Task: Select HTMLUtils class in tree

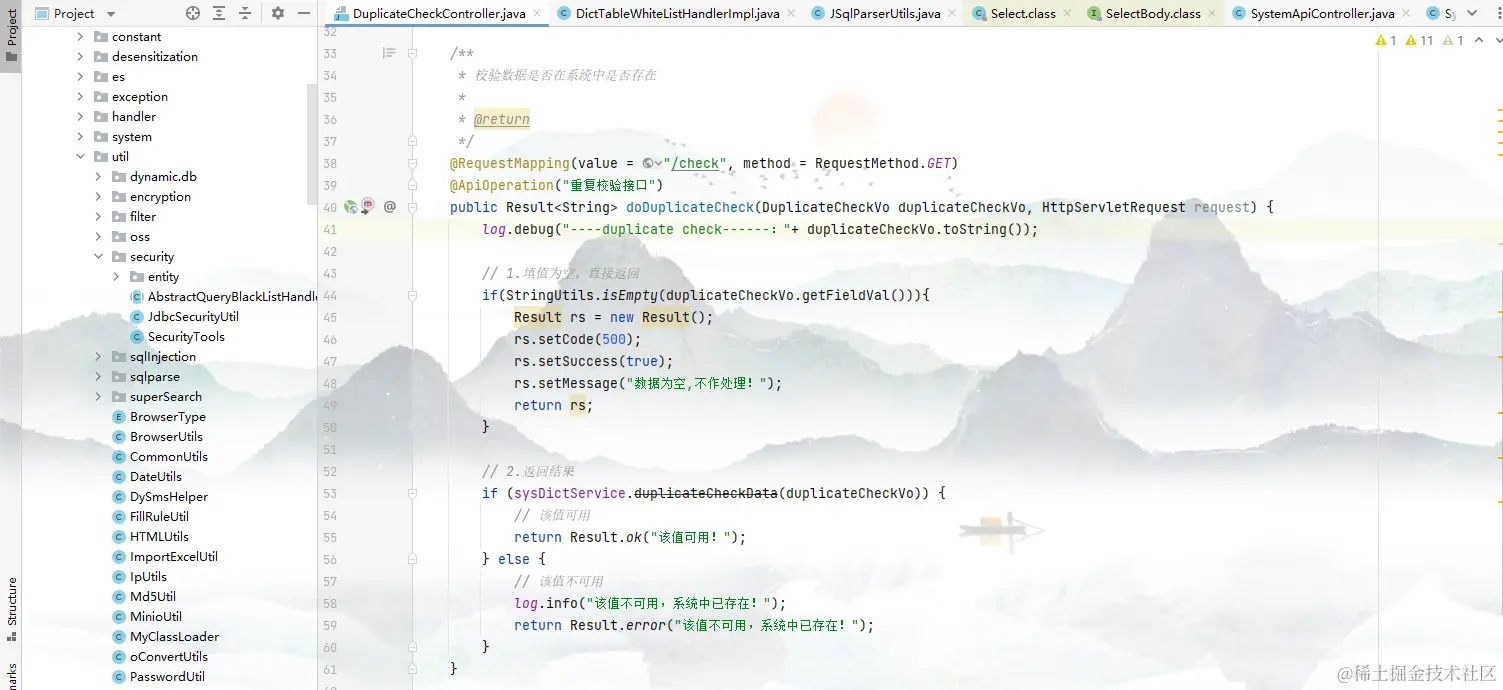Action: pos(150,537)
